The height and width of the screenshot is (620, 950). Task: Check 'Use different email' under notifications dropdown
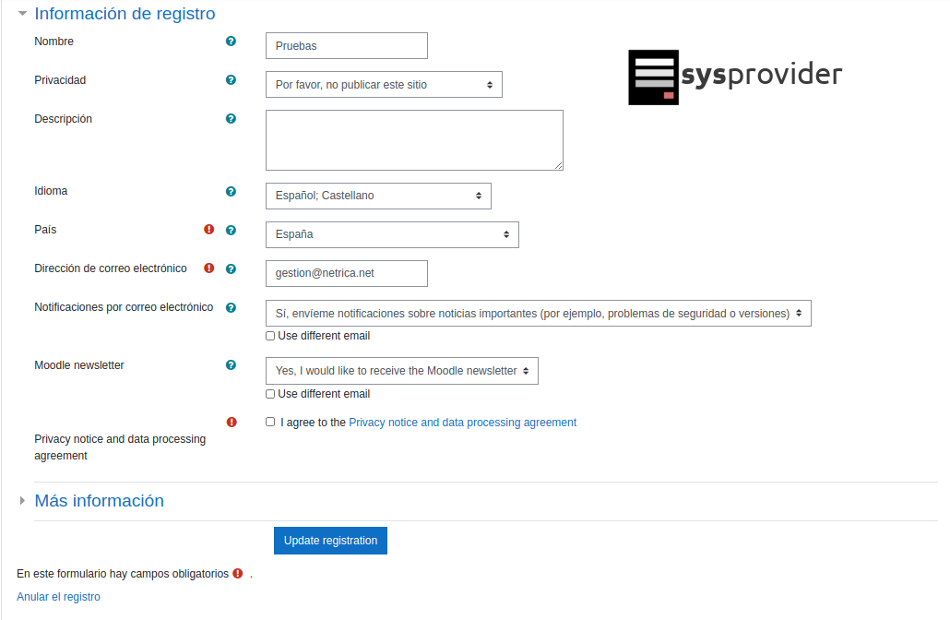(x=270, y=336)
